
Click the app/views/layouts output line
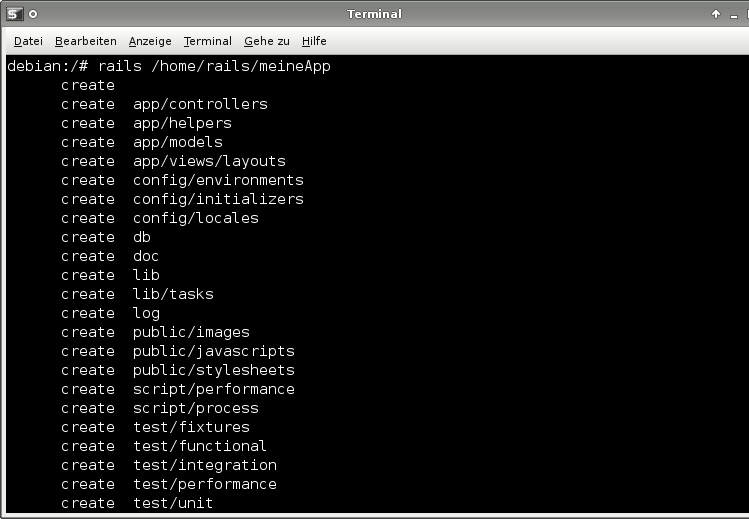coord(209,161)
